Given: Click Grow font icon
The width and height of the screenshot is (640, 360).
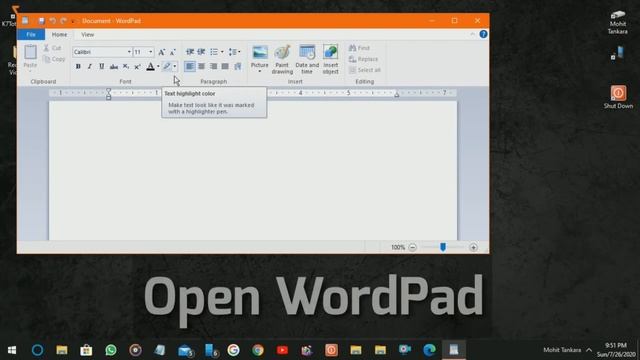Looking at the screenshot, I should click(x=162, y=52).
